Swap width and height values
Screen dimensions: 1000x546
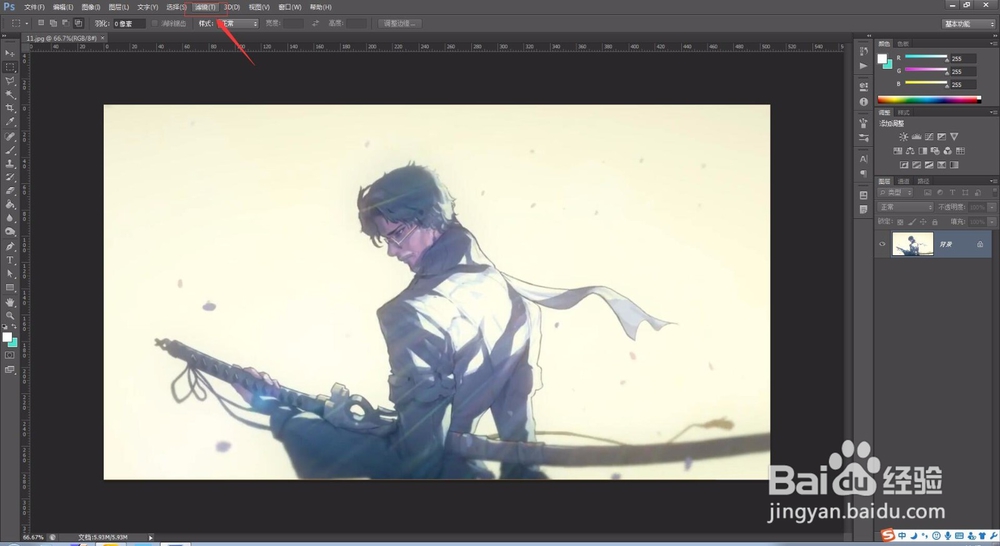315,24
